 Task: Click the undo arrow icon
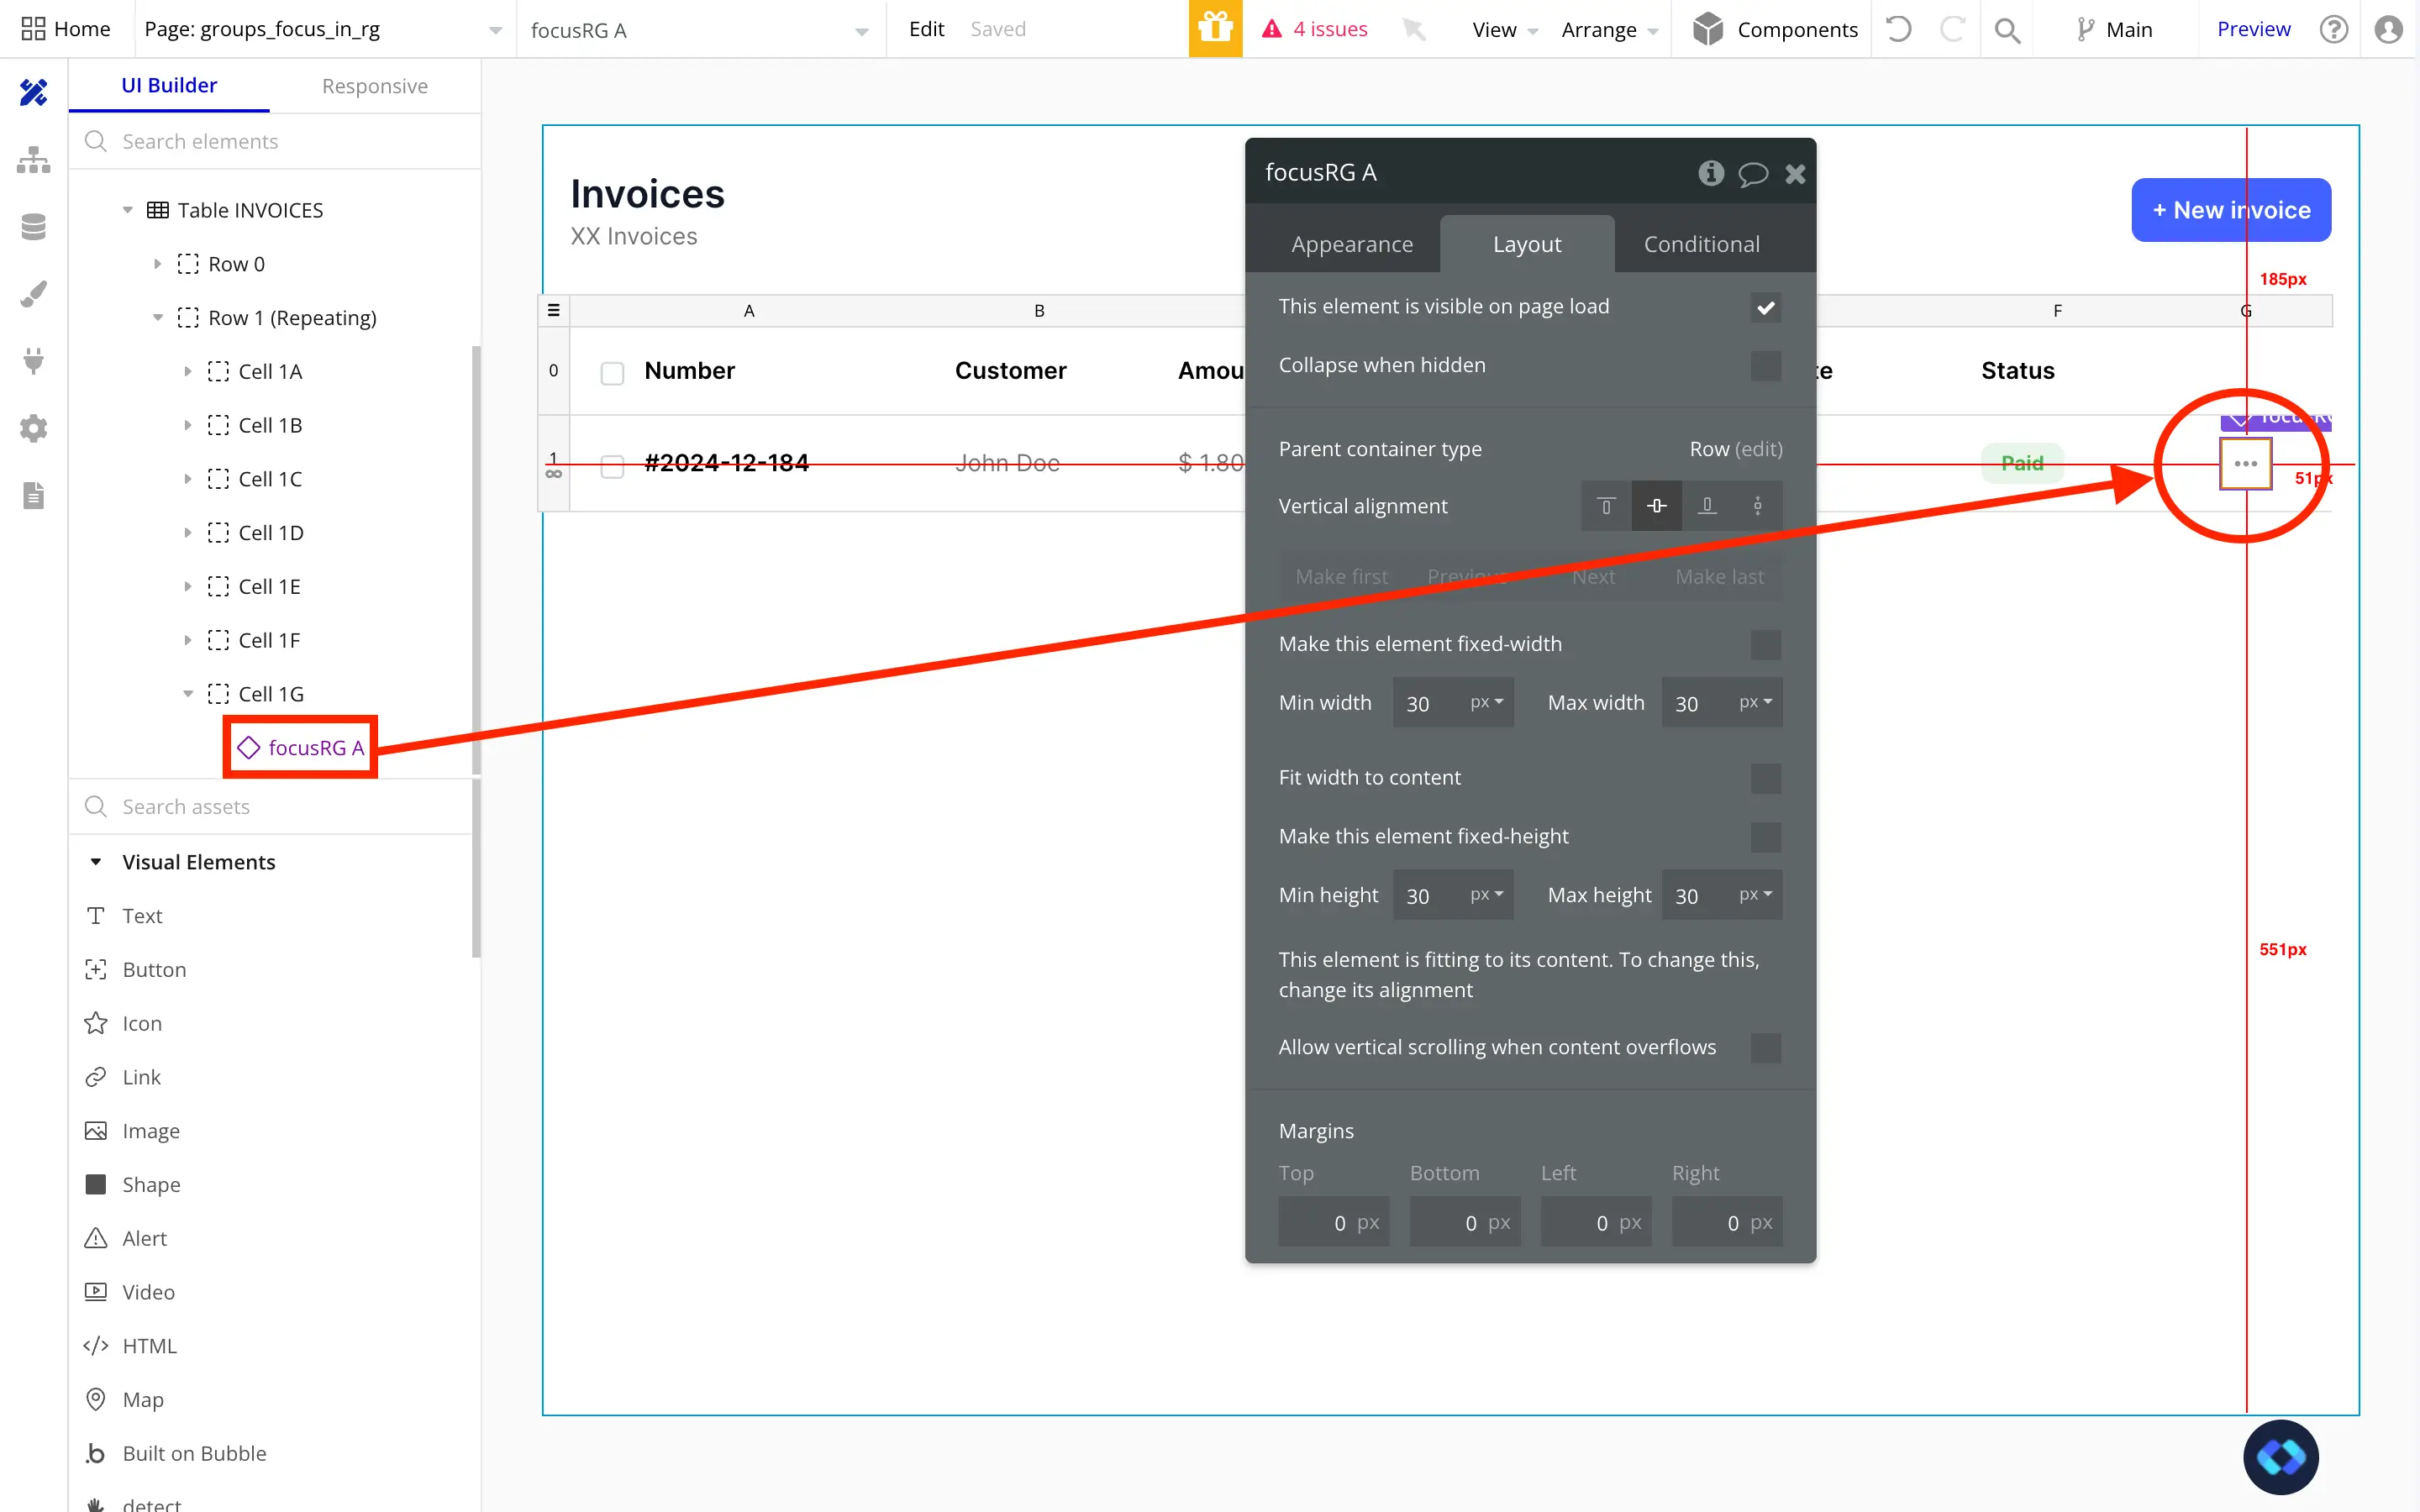(x=1898, y=29)
